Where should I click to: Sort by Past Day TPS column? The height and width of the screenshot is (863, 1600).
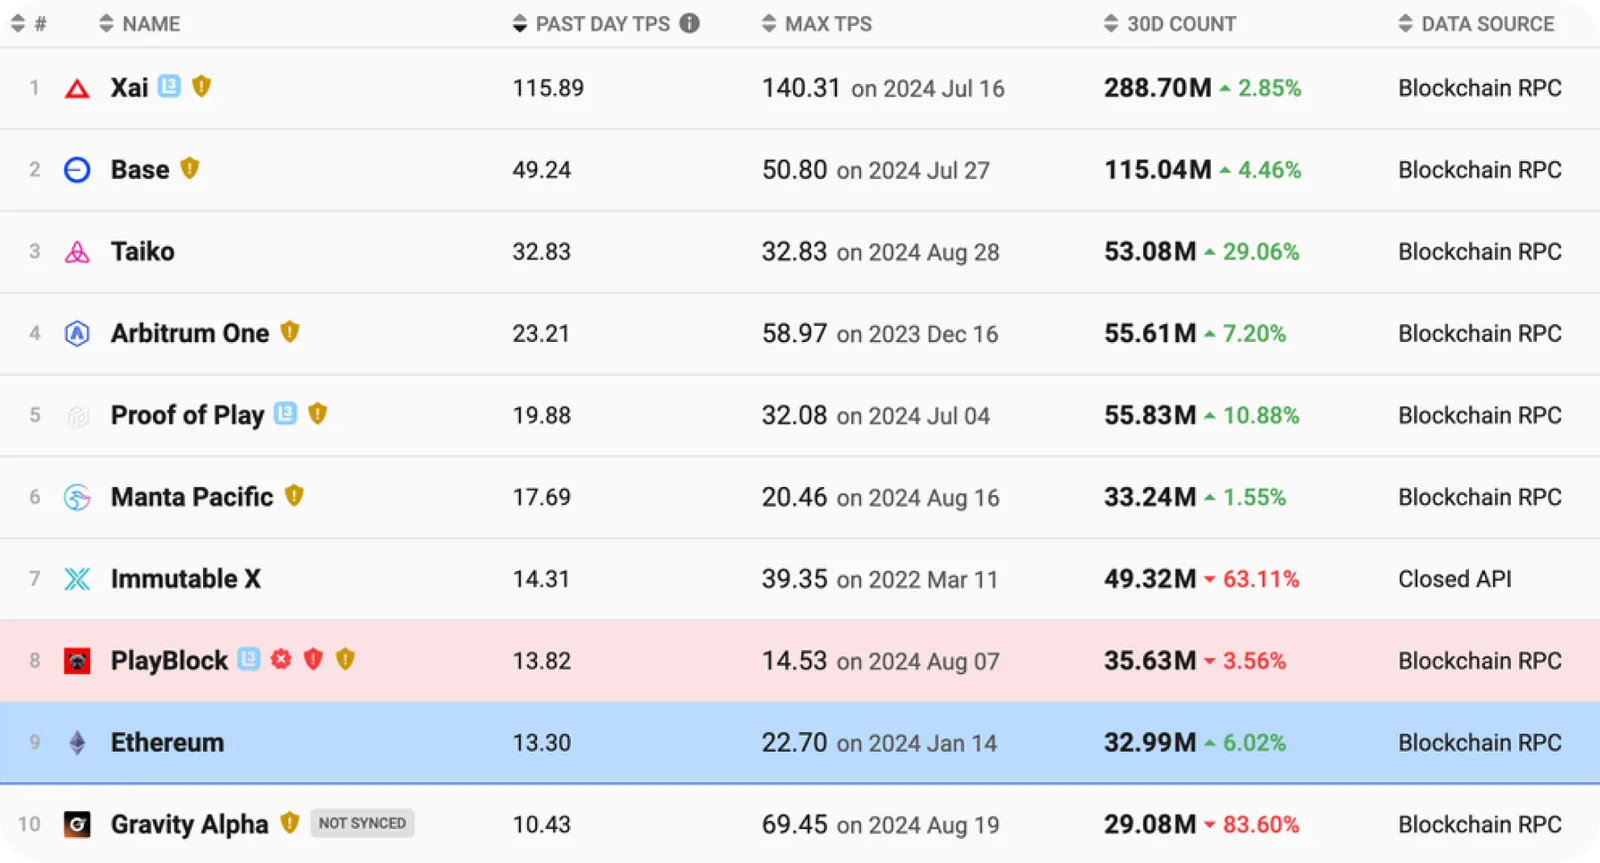coord(591,24)
